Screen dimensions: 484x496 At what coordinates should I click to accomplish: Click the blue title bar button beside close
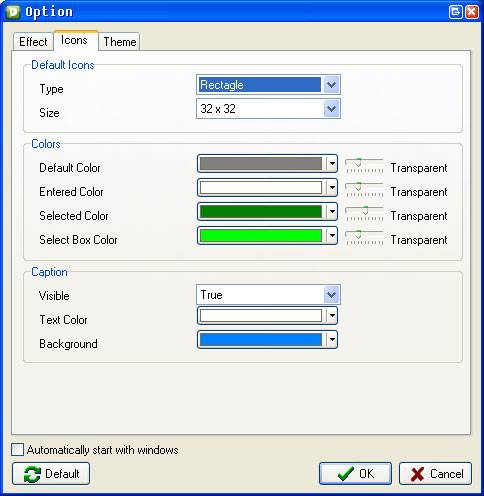click(455, 12)
